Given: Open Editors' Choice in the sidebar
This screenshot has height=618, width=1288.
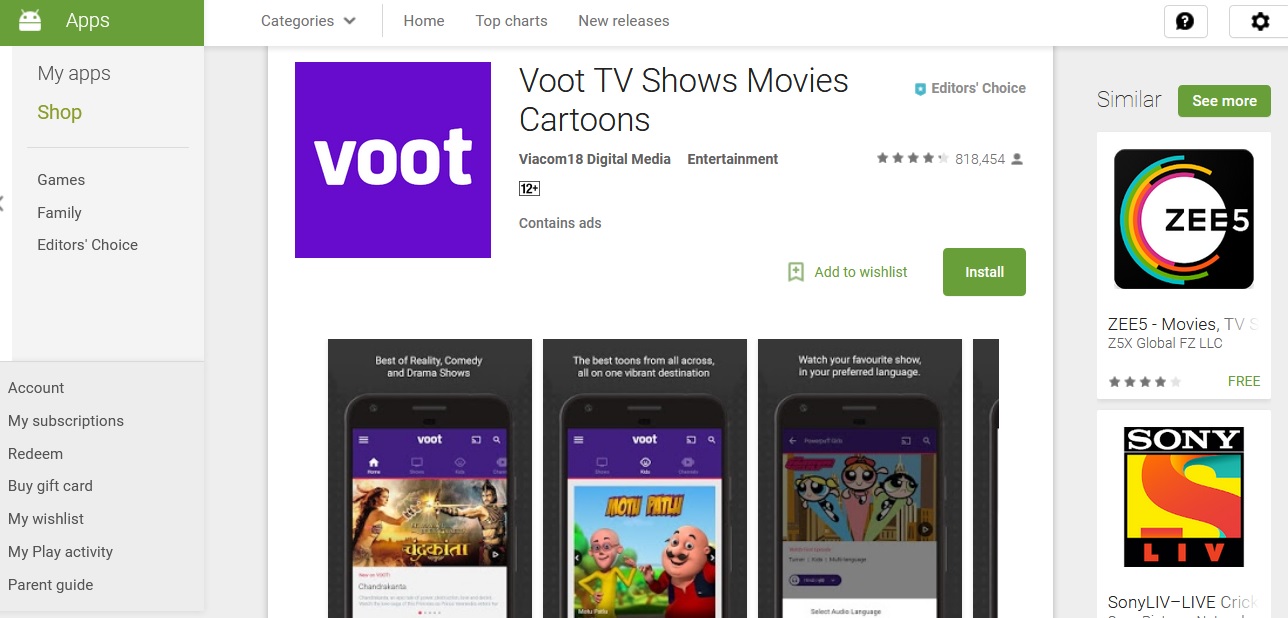Looking at the screenshot, I should 88,245.
